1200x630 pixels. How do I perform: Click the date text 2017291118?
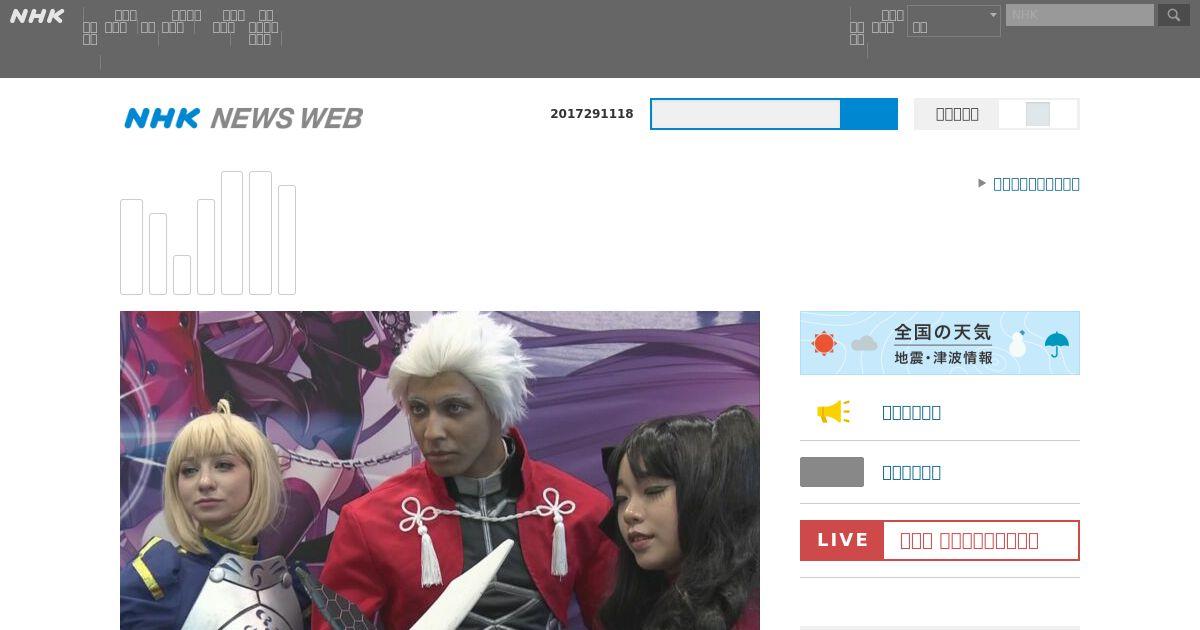point(592,114)
